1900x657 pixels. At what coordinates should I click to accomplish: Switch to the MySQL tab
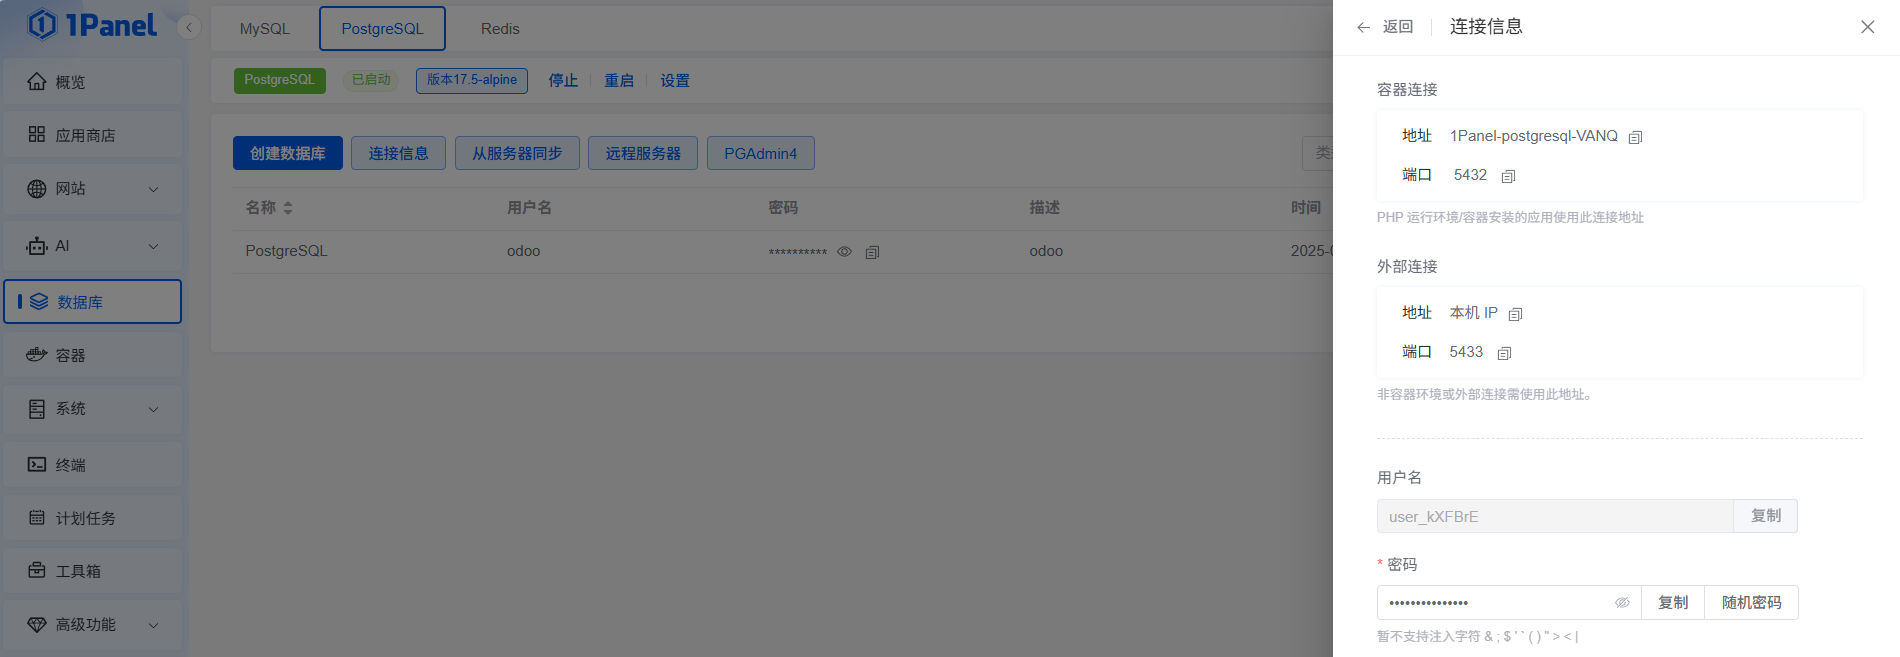click(x=265, y=29)
